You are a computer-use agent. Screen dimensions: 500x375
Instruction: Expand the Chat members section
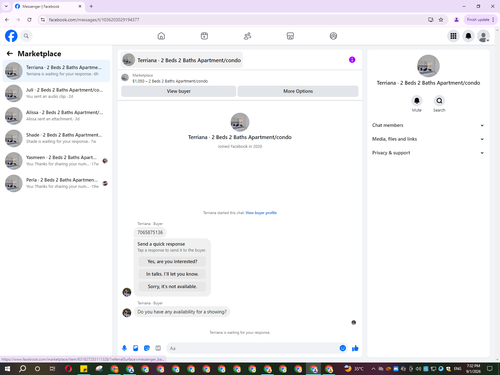[428, 125]
